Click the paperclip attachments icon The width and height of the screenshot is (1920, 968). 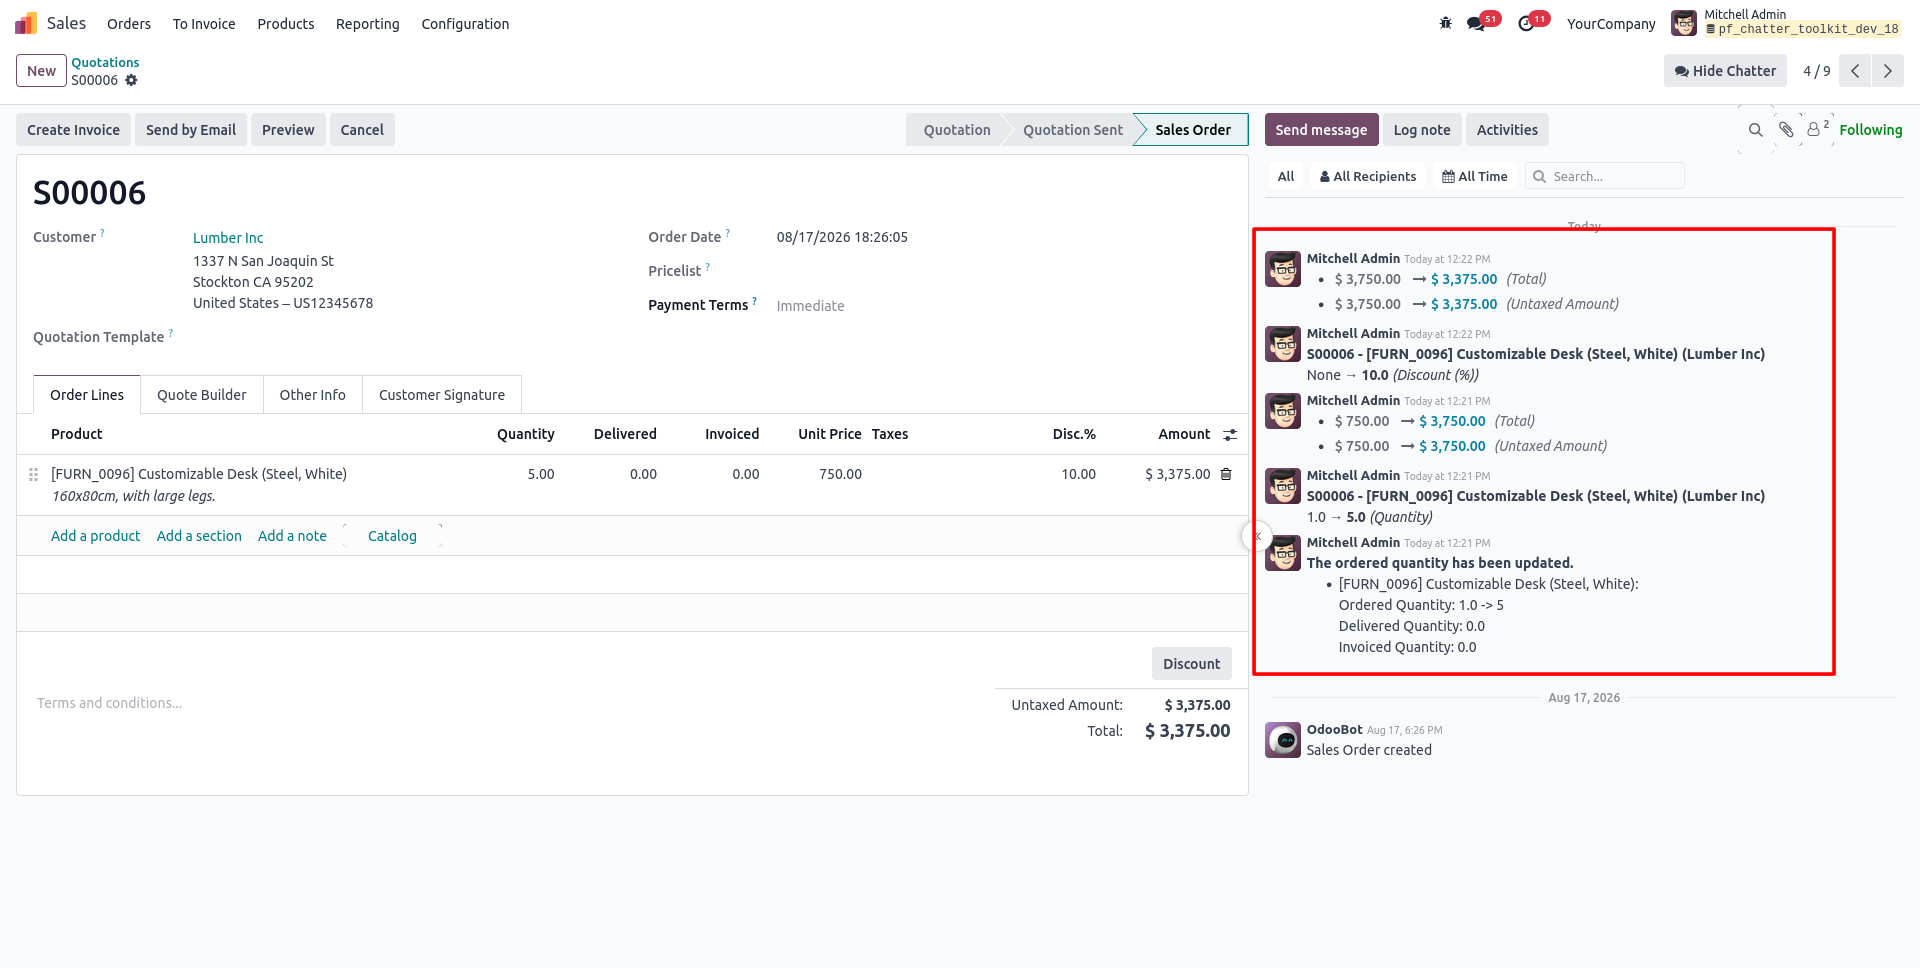click(1786, 130)
